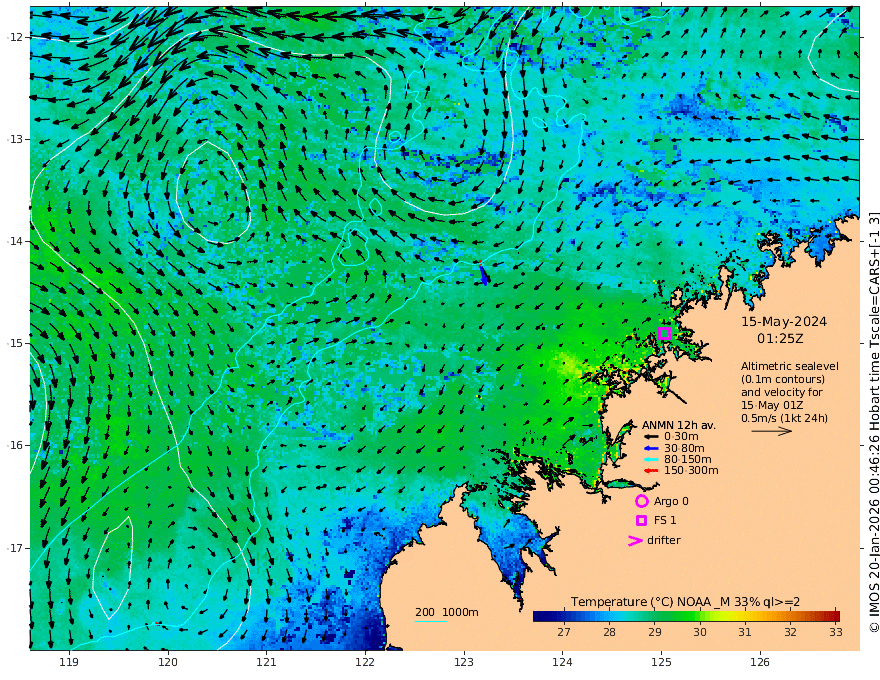Click the '(0.1m contours)' caption line
The image size is (880, 680).
(x=783, y=379)
